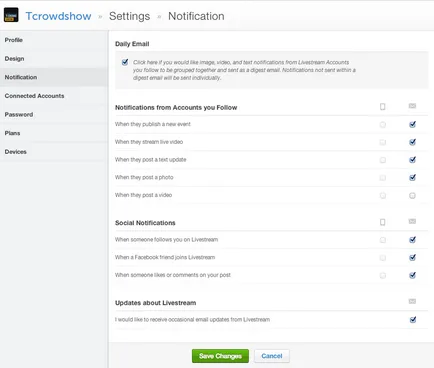Viewport: 434px width, 368px height.
Task: Click 'I would like to receive occasional email updates from Livestream' label
Action: tap(192, 320)
